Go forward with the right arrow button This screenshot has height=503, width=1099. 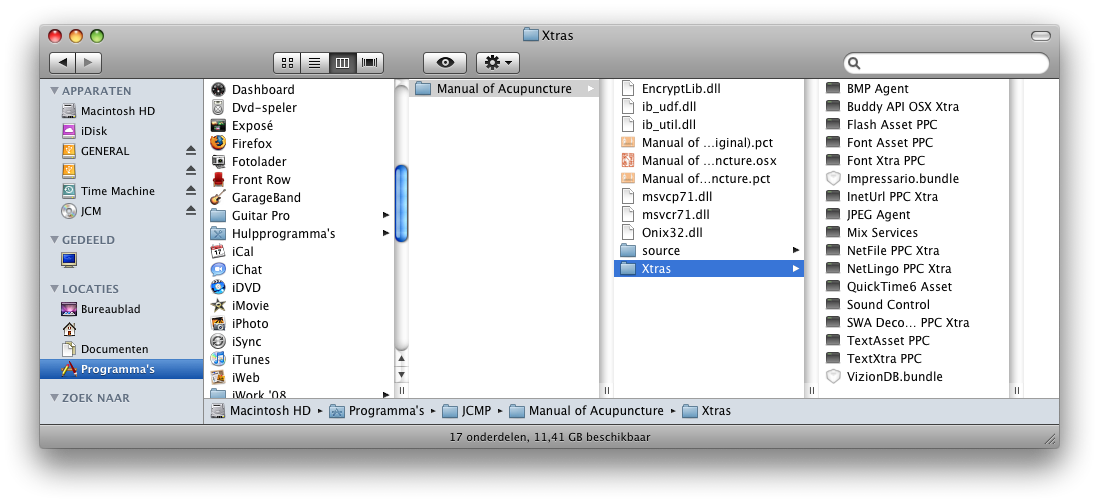pos(88,62)
